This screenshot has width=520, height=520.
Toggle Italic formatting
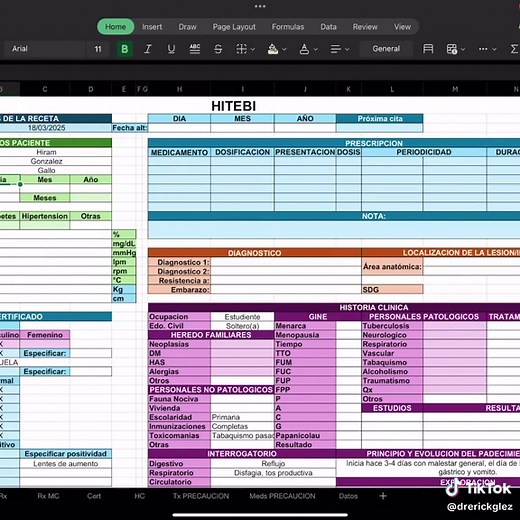click(x=148, y=49)
